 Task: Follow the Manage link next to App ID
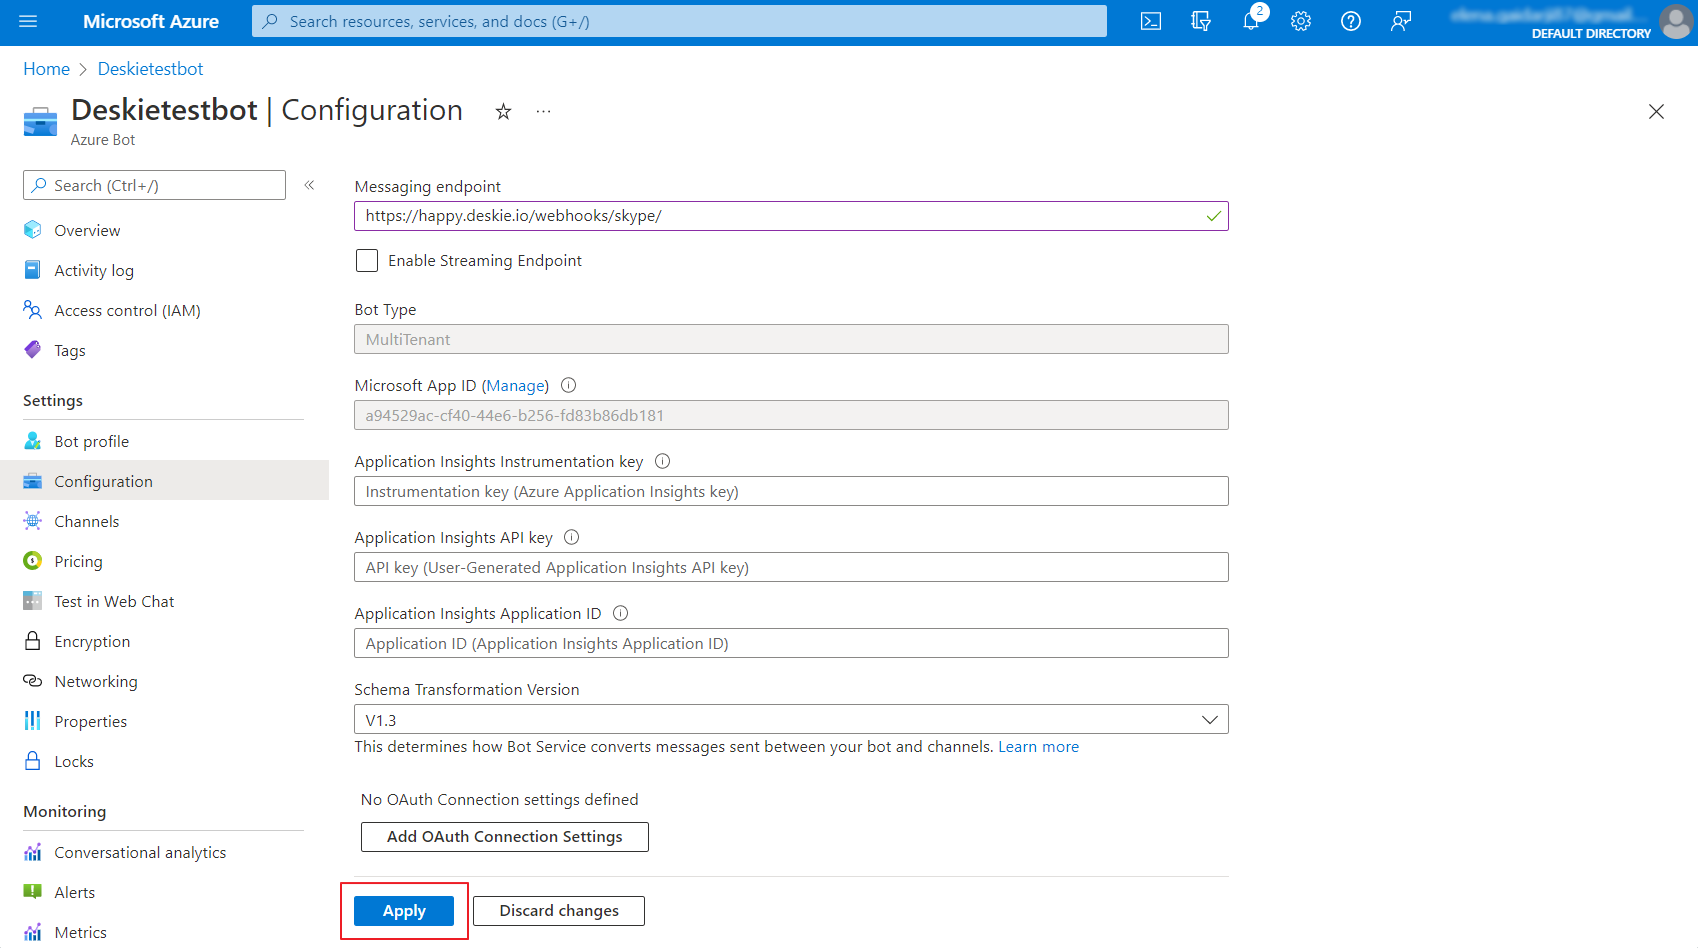(x=516, y=385)
